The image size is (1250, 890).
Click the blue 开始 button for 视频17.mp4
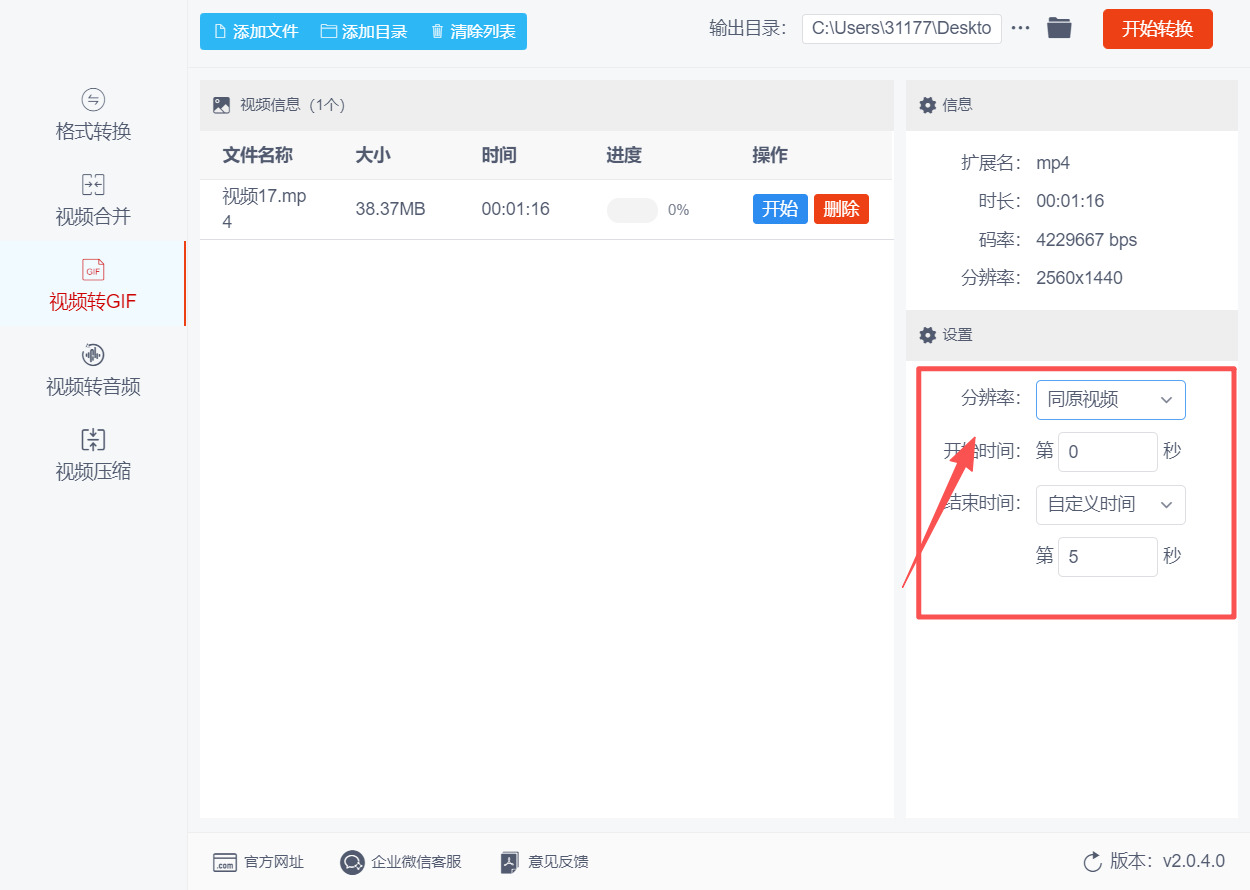(780, 209)
